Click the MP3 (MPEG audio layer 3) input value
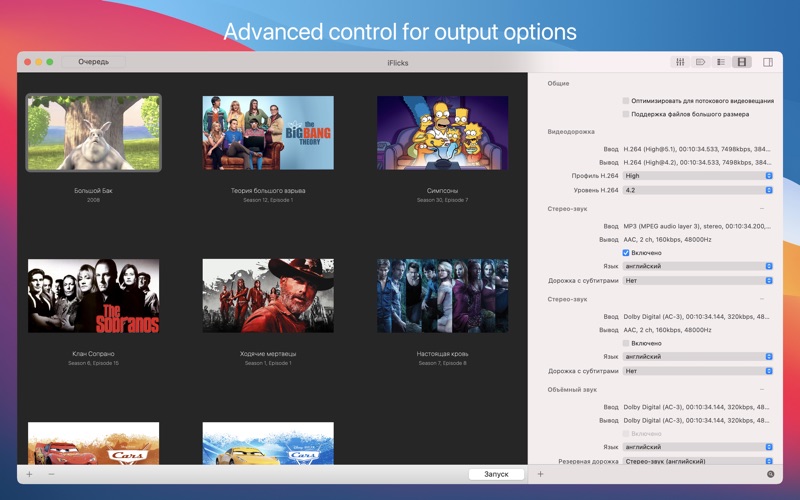The width and height of the screenshot is (800, 500). pyautogui.click(x=697, y=226)
